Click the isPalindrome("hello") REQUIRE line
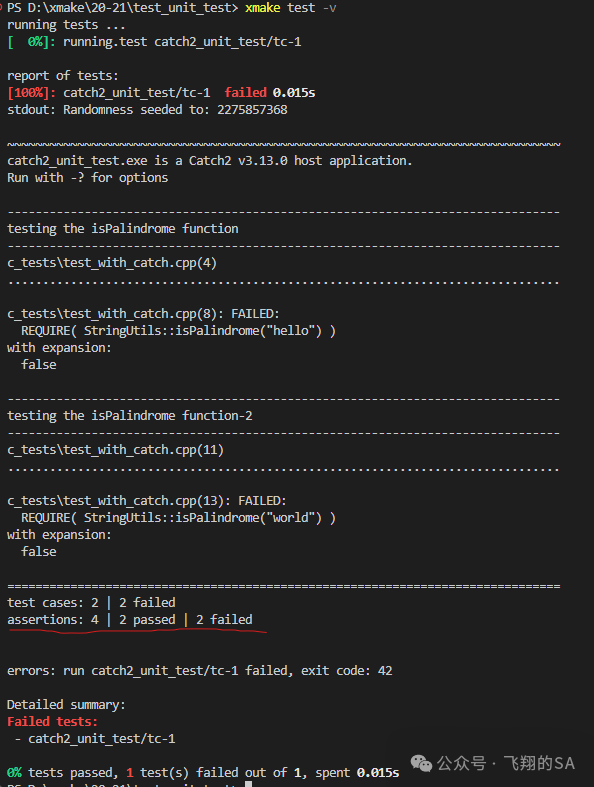 tap(178, 331)
